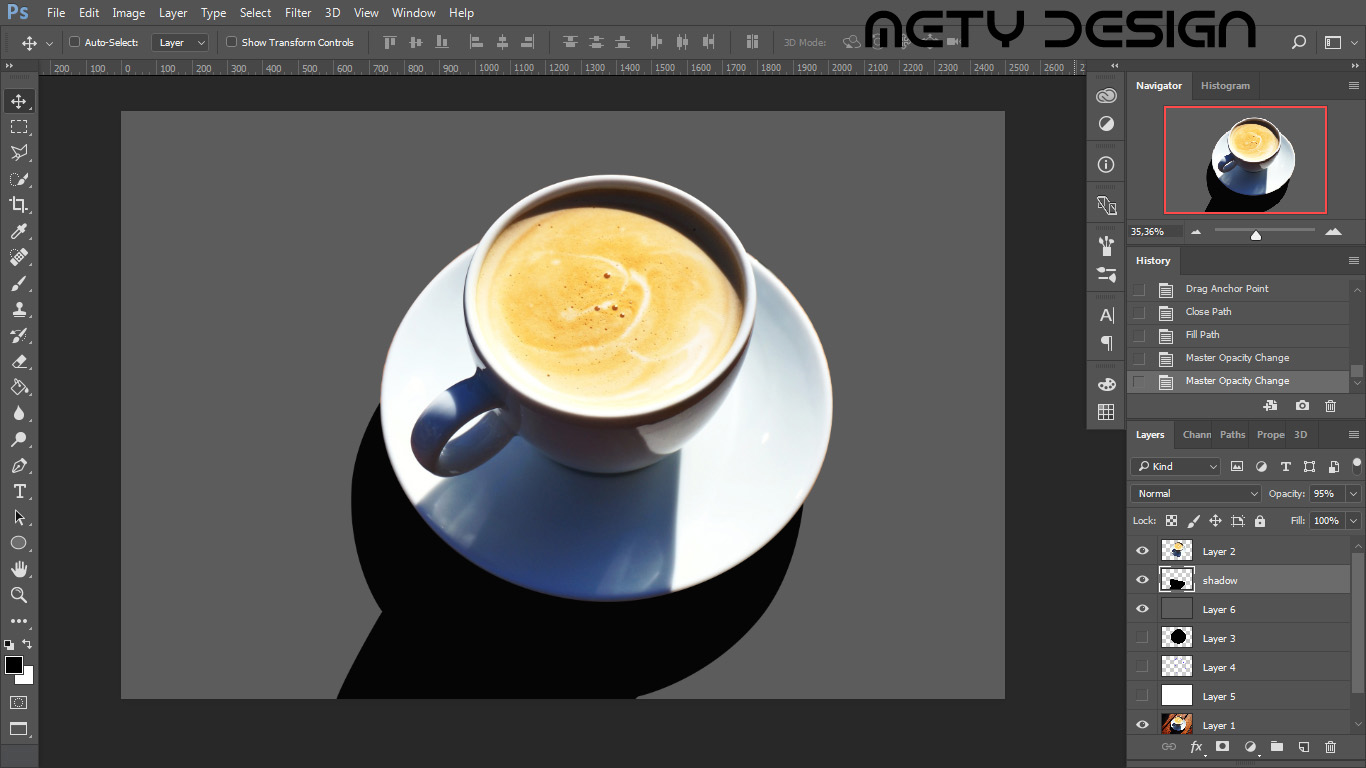Toggle Quick Mask mode icon
The width and height of the screenshot is (1366, 768).
click(x=19, y=703)
